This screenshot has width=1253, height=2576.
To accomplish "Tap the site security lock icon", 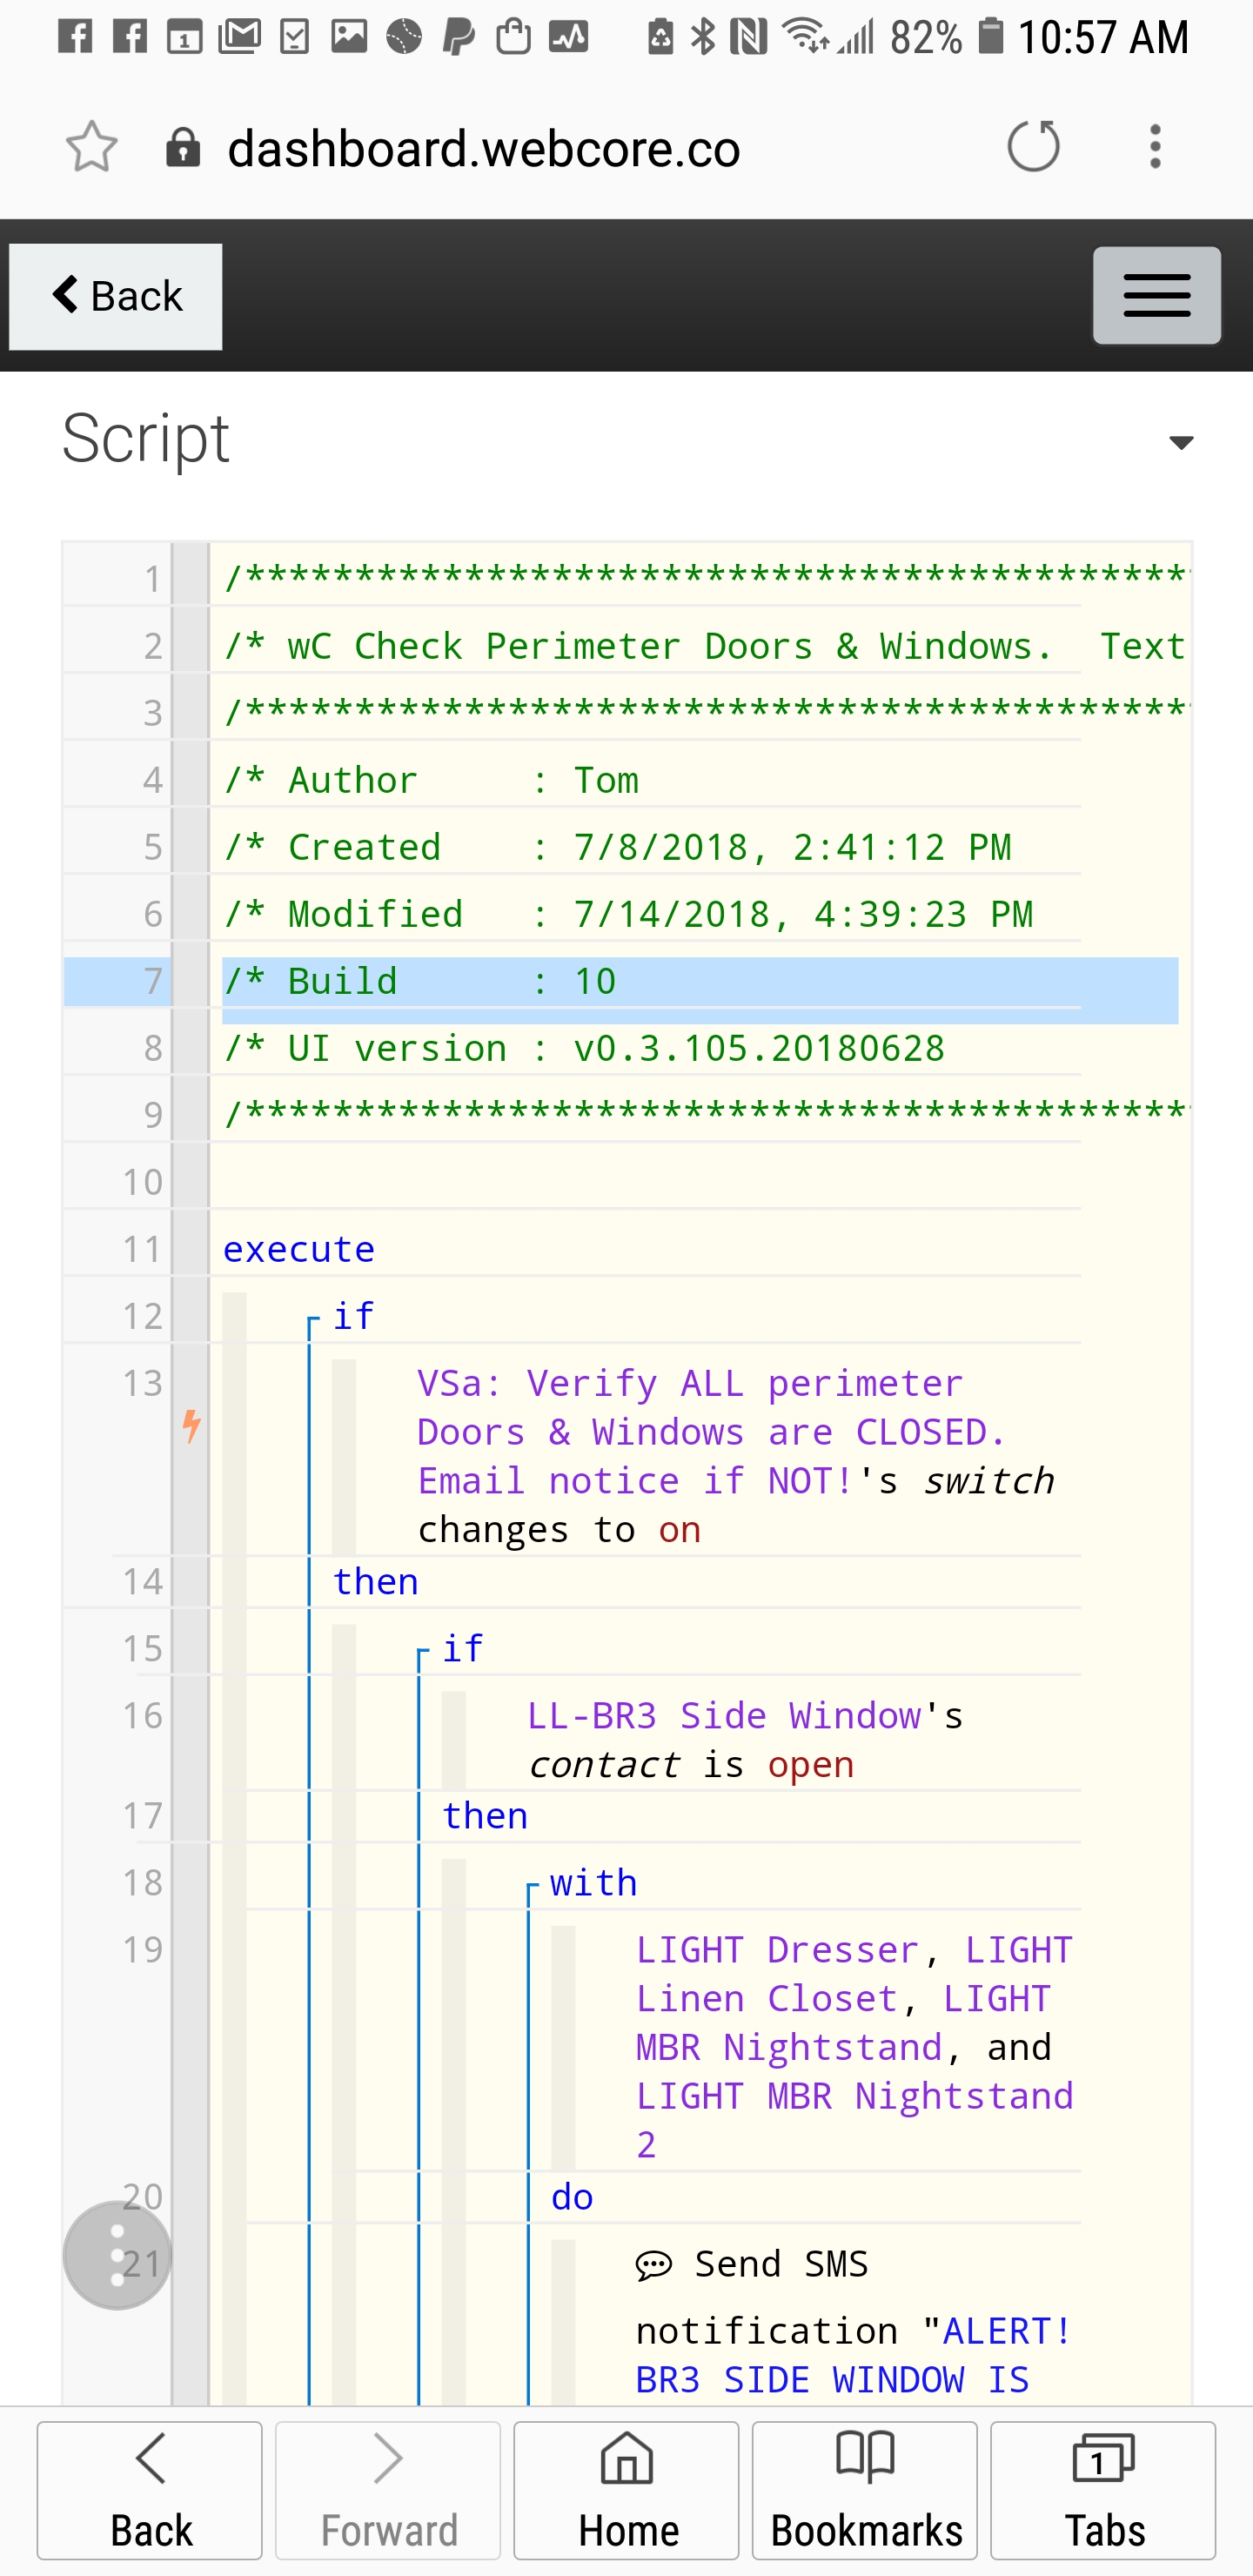I will point(183,148).
